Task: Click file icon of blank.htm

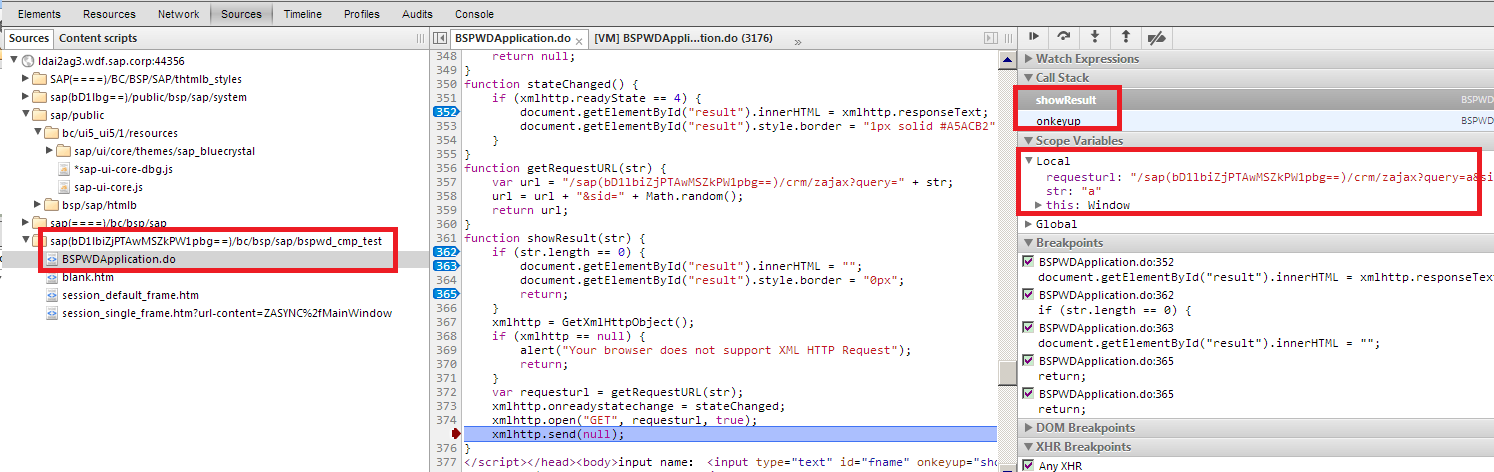Action: click(x=53, y=277)
